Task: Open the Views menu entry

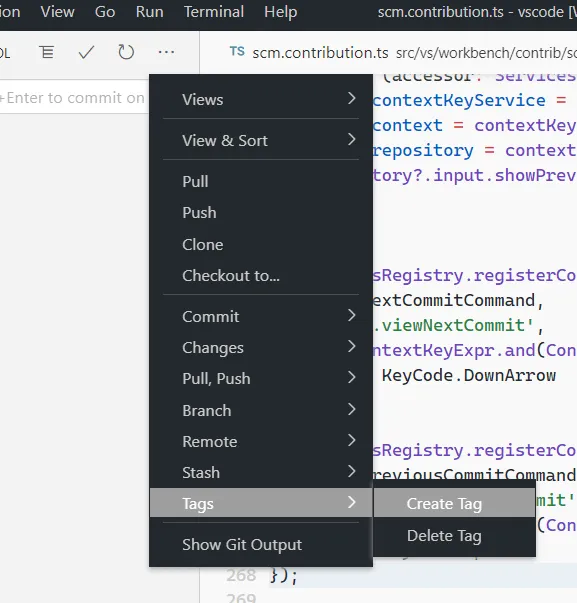Action: 261,100
